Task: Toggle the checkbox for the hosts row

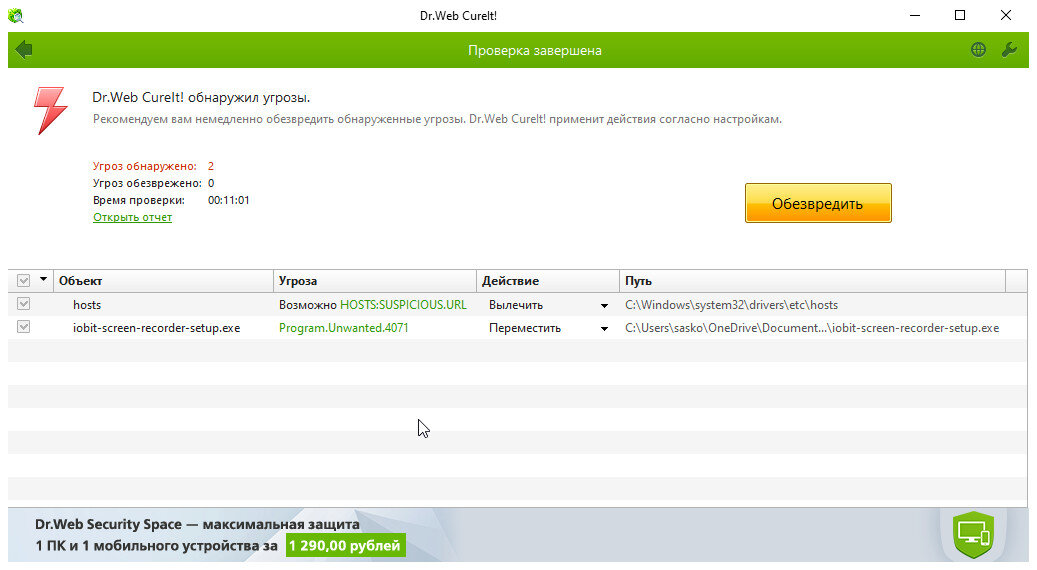Action: point(24,304)
